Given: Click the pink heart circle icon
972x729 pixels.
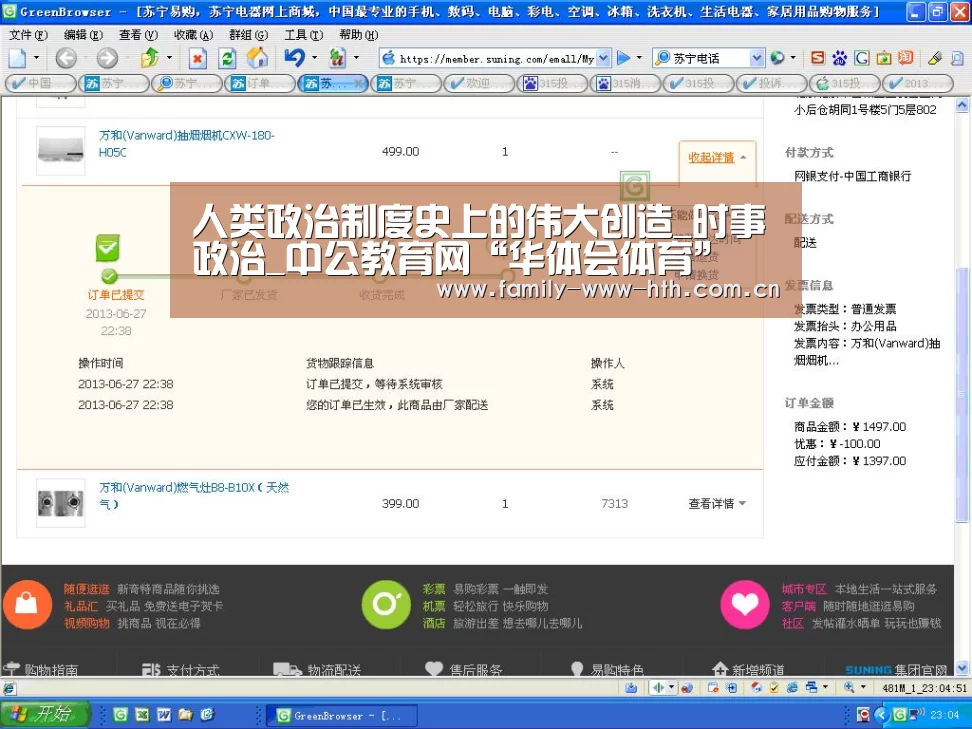Looking at the screenshot, I should pos(745,604).
